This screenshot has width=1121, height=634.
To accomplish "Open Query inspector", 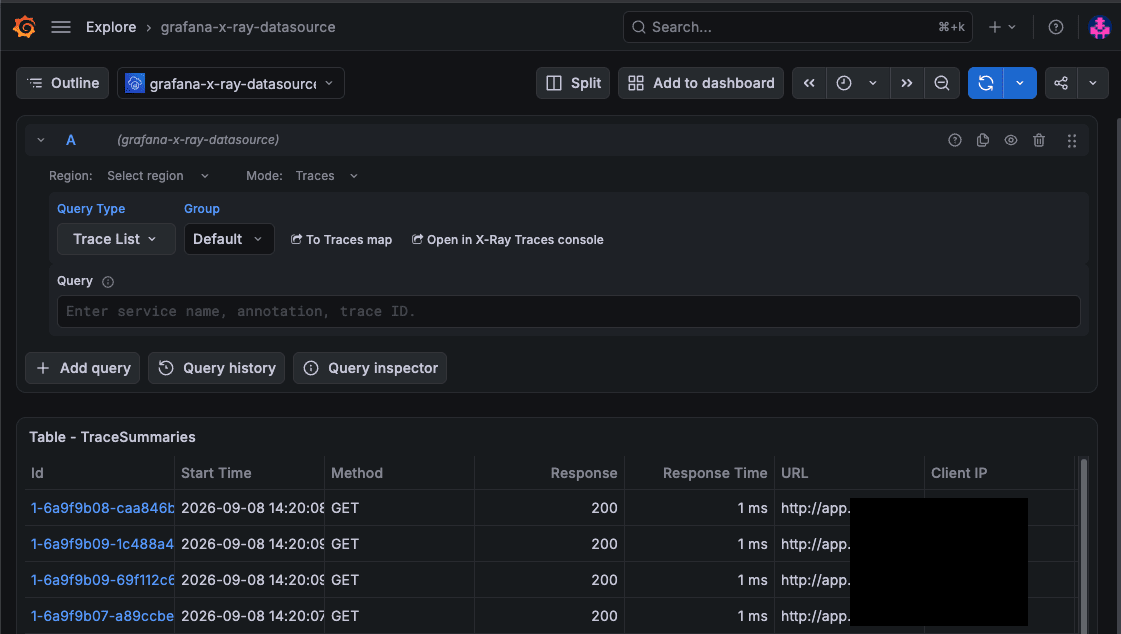I will 370,368.
